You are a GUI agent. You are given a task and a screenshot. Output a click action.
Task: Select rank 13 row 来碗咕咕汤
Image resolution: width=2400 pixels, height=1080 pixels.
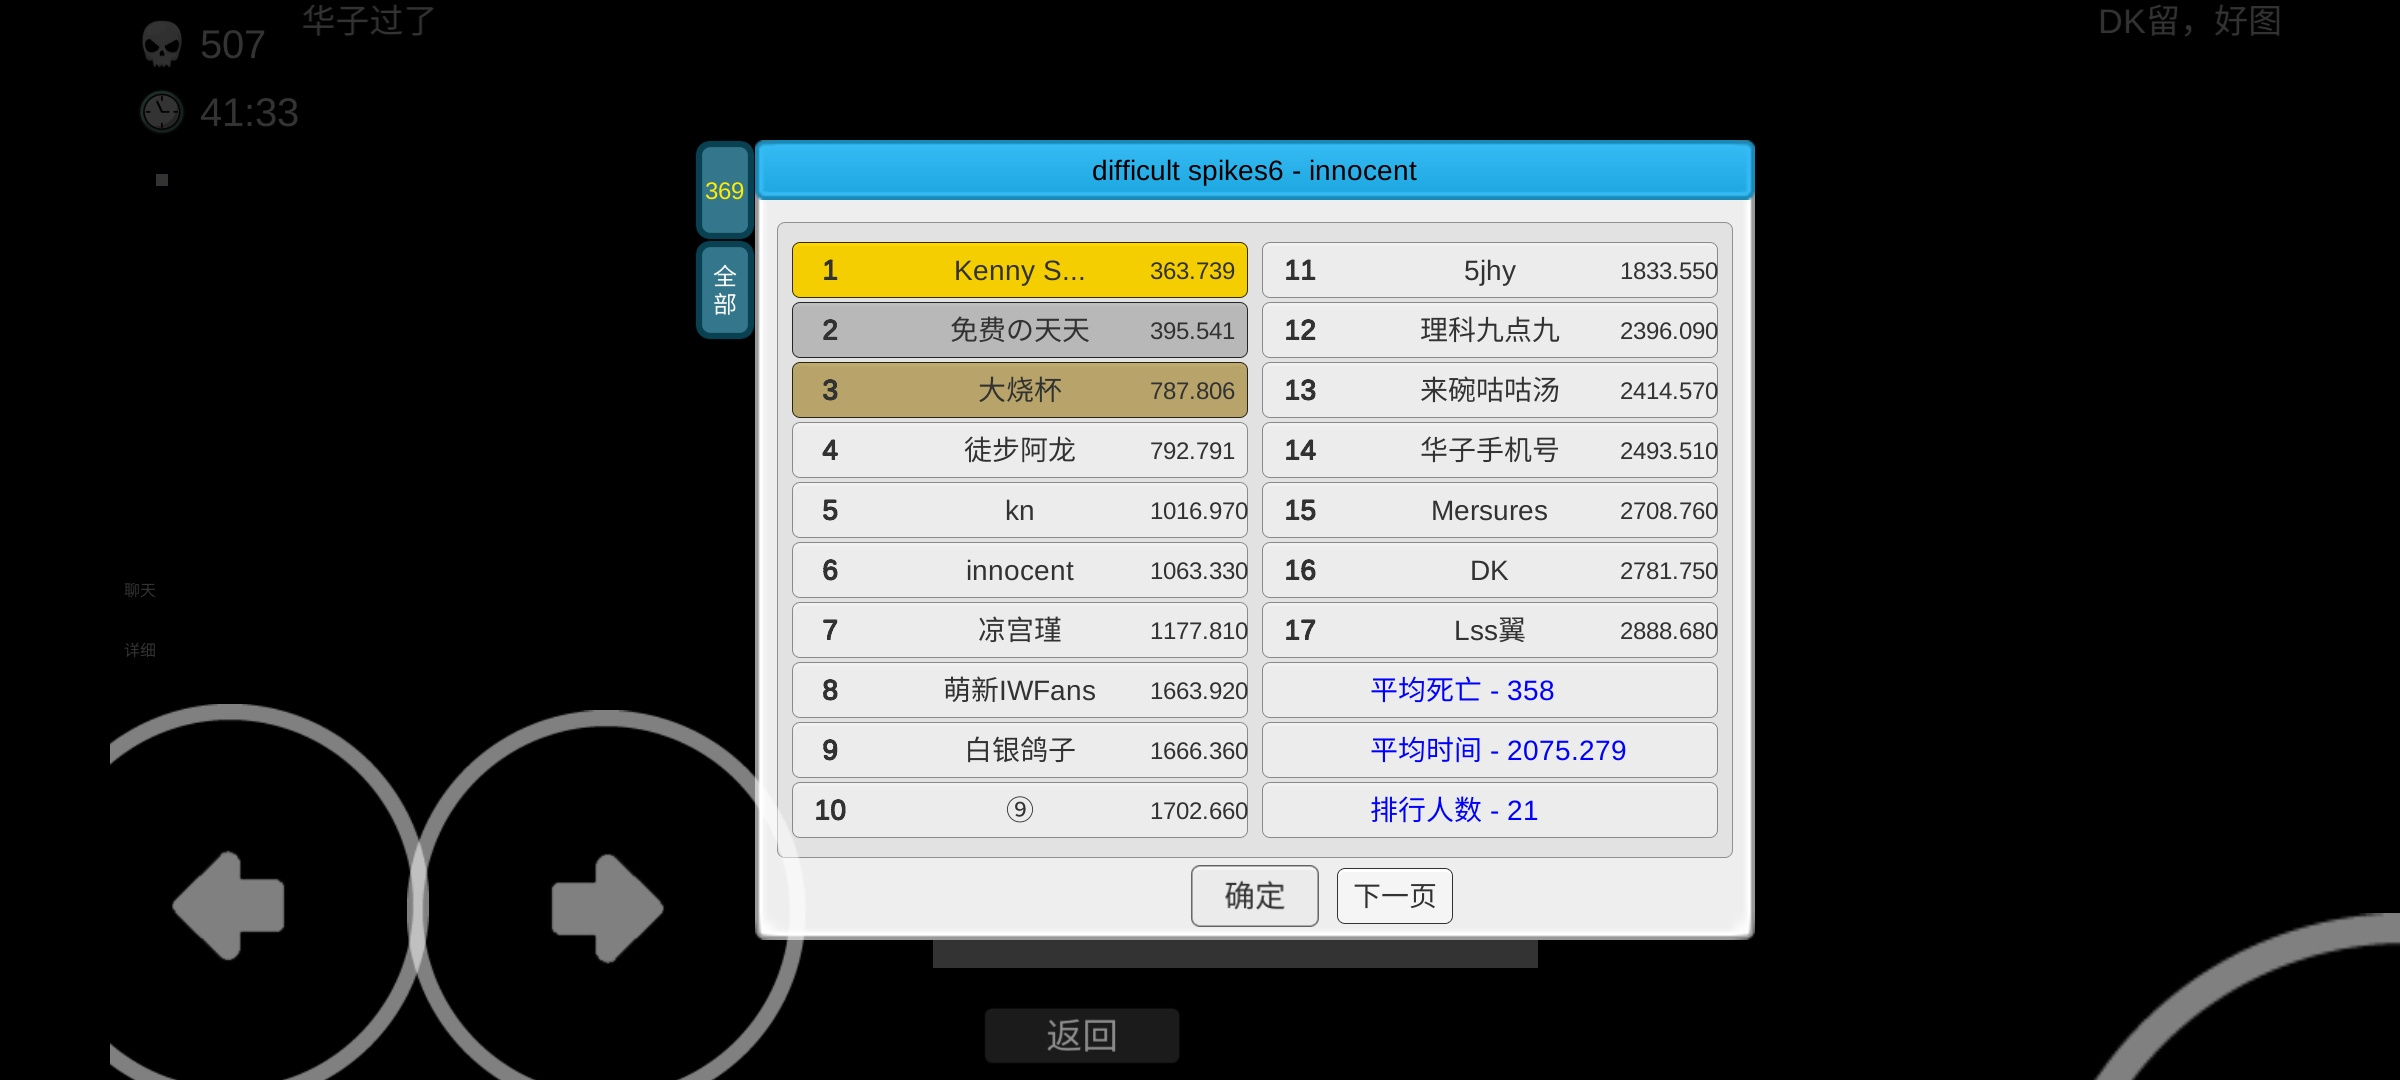pos(1490,390)
